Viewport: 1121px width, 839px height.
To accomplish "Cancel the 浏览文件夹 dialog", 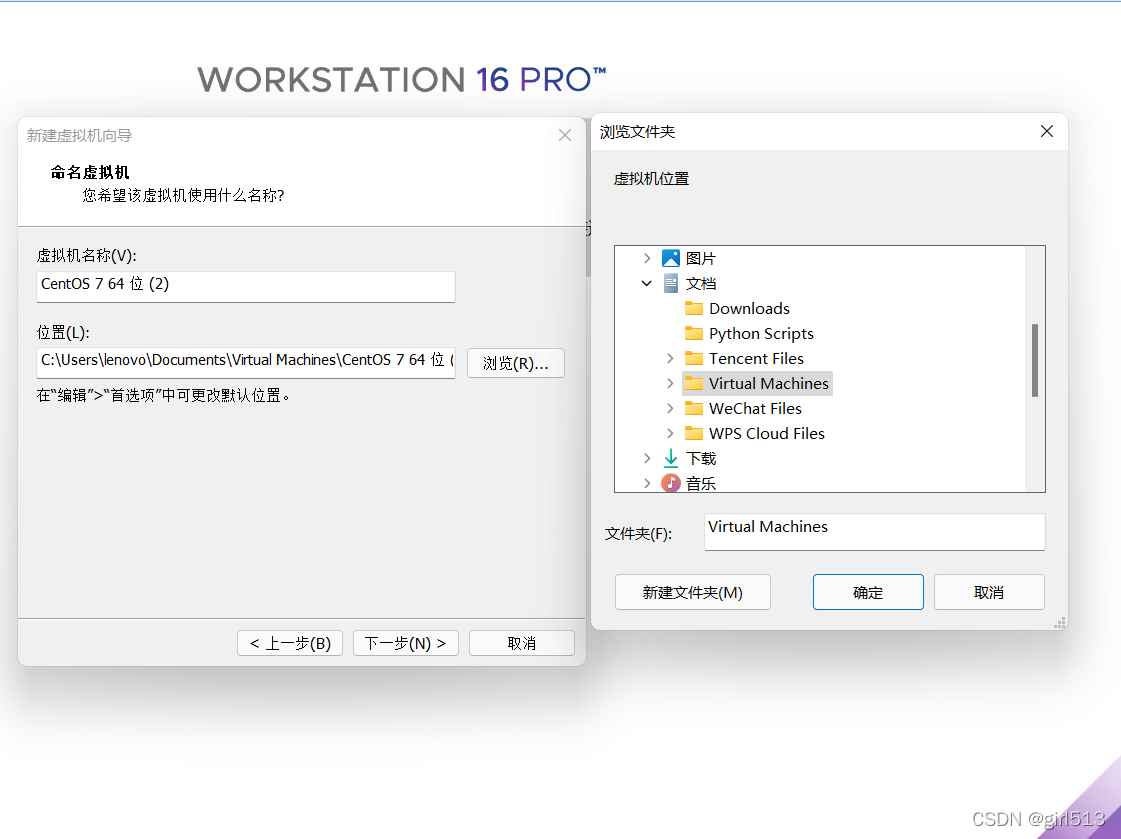I will pyautogui.click(x=989, y=592).
